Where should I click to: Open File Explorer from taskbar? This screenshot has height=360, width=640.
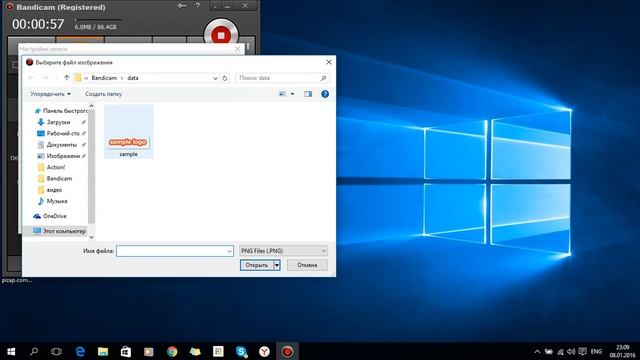[103, 351]
